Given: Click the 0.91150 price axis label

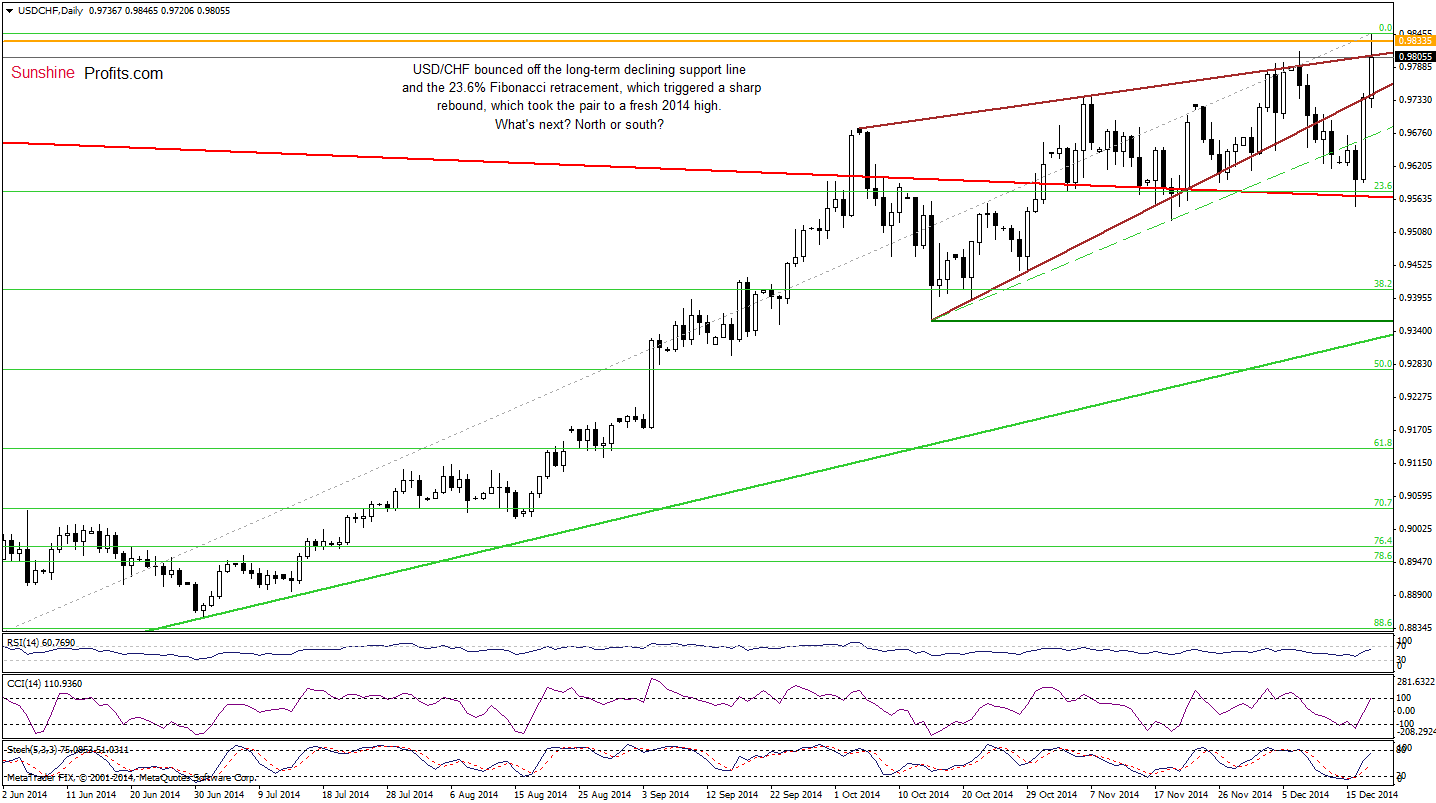Looking at the screenshot, I should tap(1414, 463).
